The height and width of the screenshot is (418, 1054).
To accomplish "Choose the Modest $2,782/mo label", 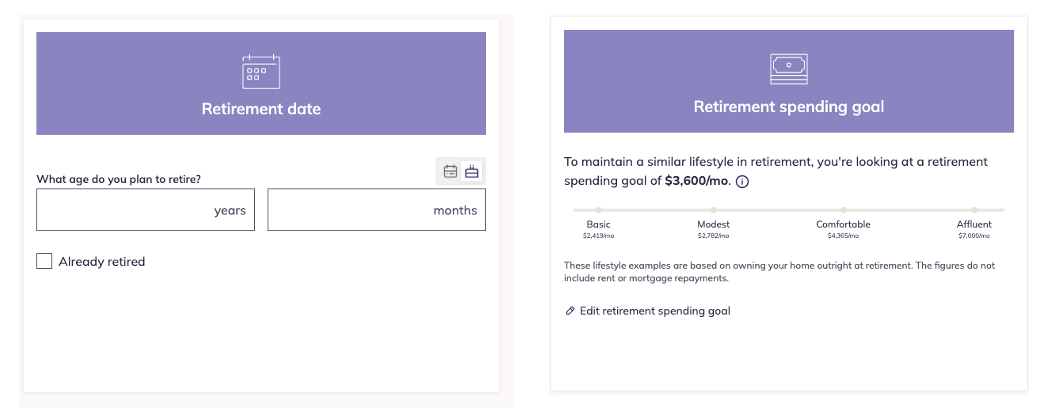I will [x=713, y=229].
